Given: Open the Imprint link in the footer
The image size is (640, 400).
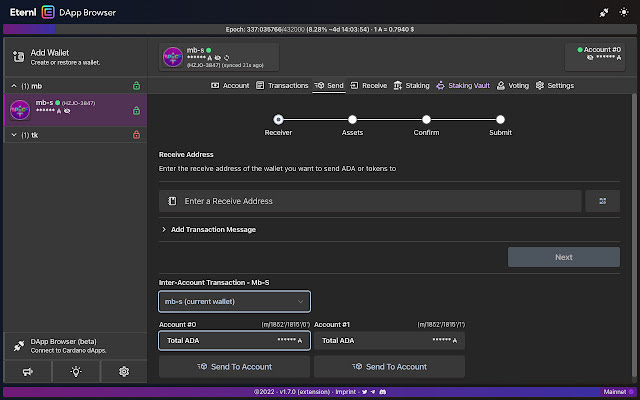Looking at the screenshot, I should click(345, 392).
